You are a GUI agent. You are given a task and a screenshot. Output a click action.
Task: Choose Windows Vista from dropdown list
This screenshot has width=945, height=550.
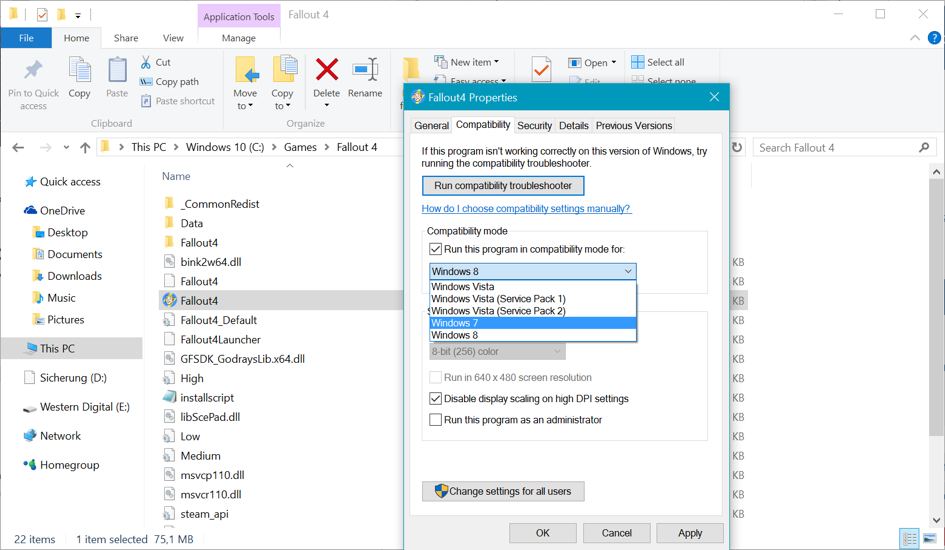(533, 287)
